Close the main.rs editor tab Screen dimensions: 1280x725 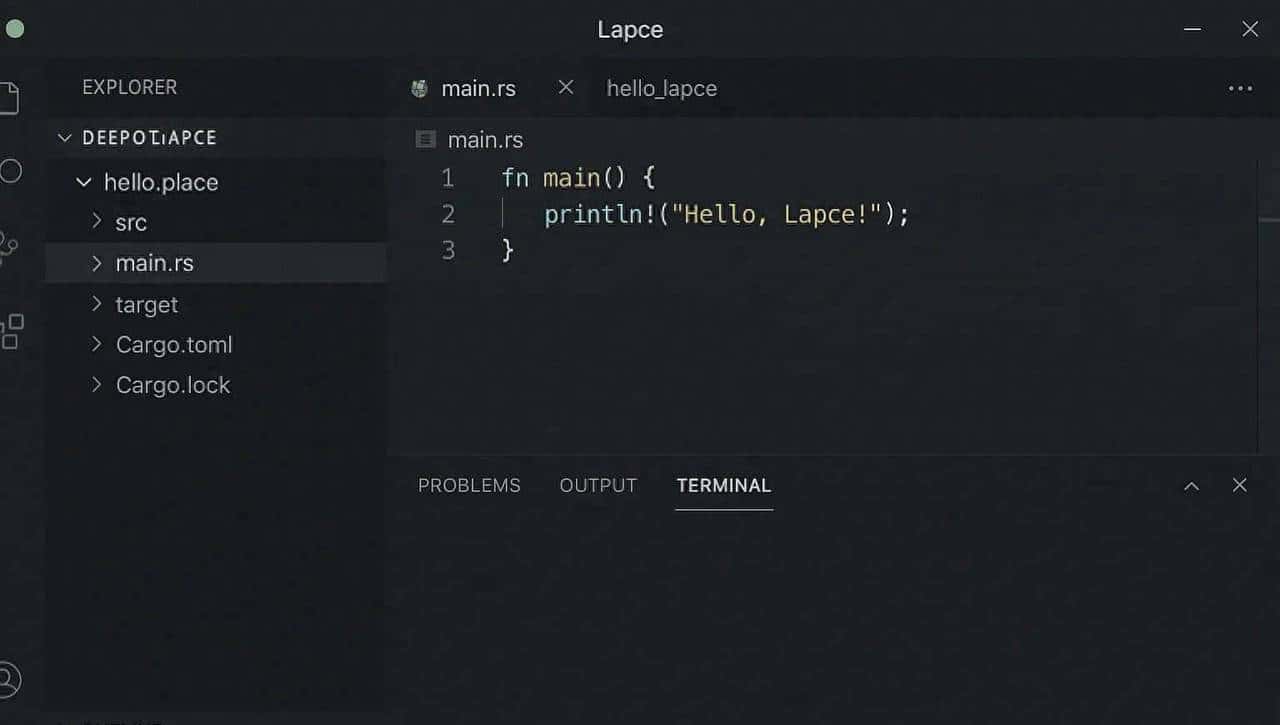[566, 87]
